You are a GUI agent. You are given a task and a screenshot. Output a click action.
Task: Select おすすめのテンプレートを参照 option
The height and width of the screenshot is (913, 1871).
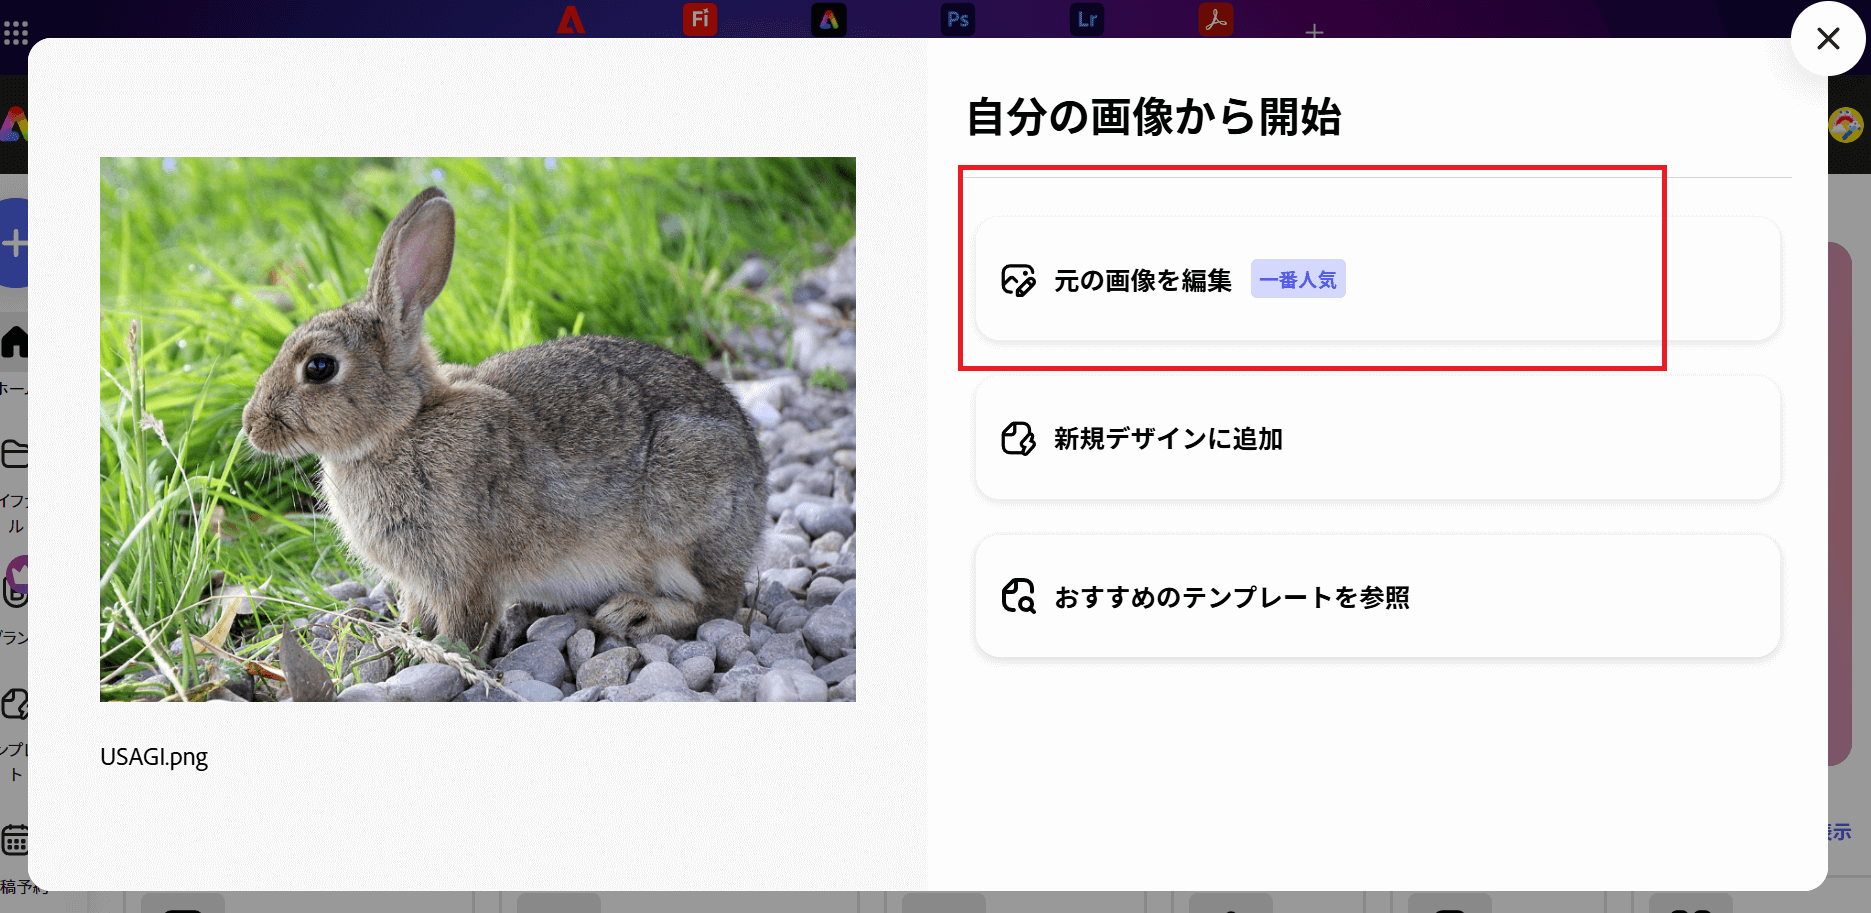(1378, 596)
